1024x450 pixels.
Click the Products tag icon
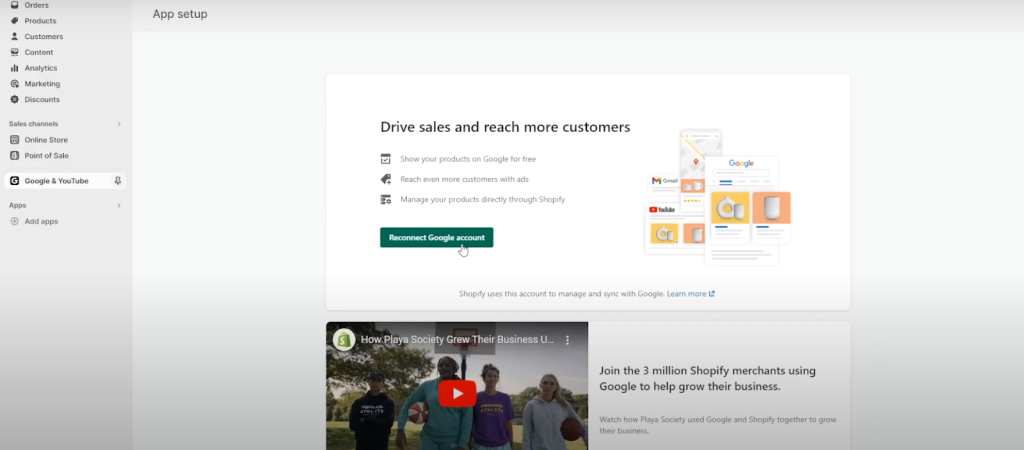click(14, 21)
